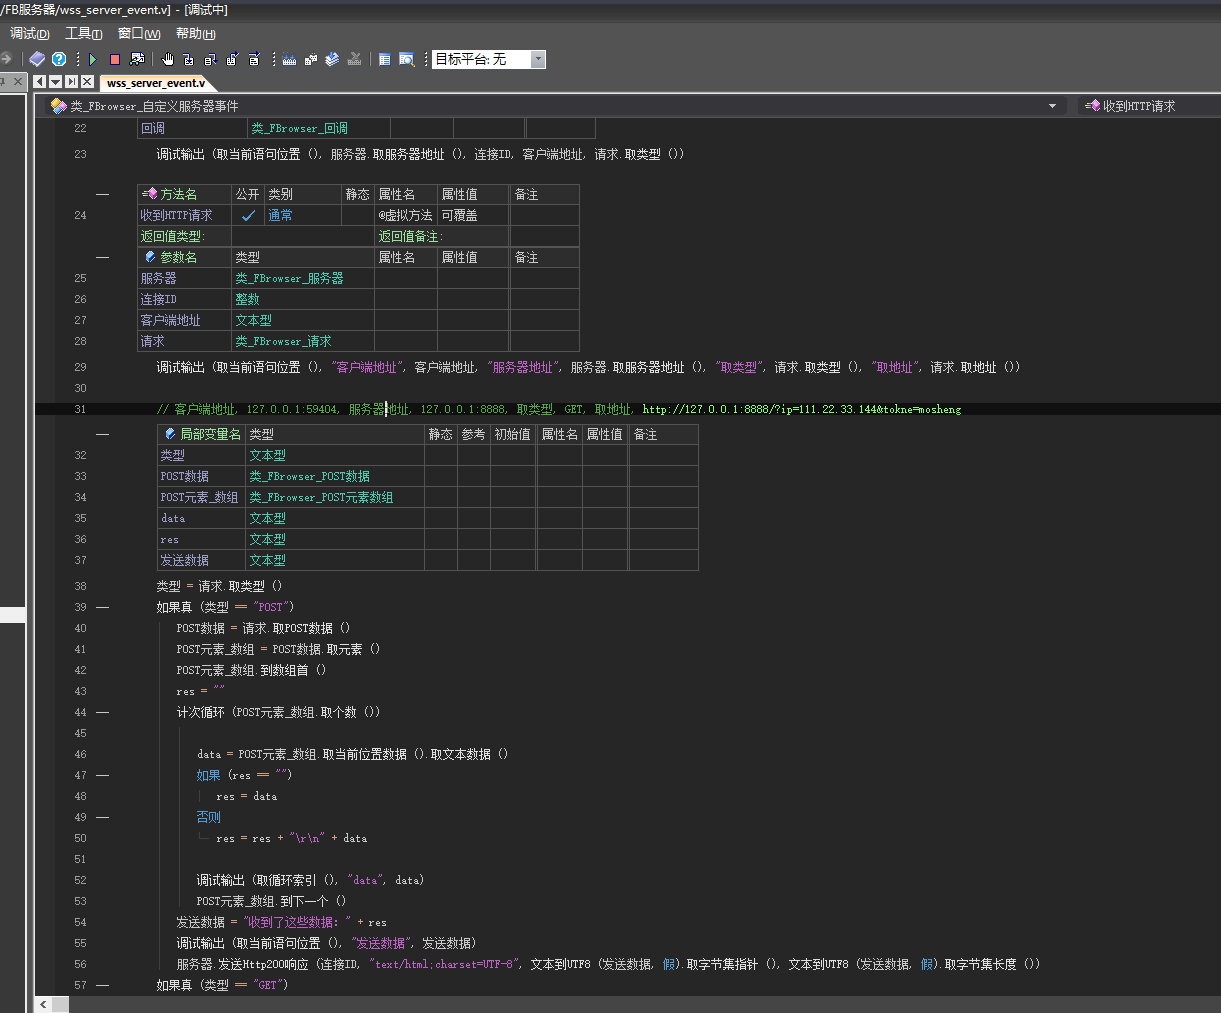
Task: Toggle 参考 cell of local variable POST数据
Action: pos(474,476)
